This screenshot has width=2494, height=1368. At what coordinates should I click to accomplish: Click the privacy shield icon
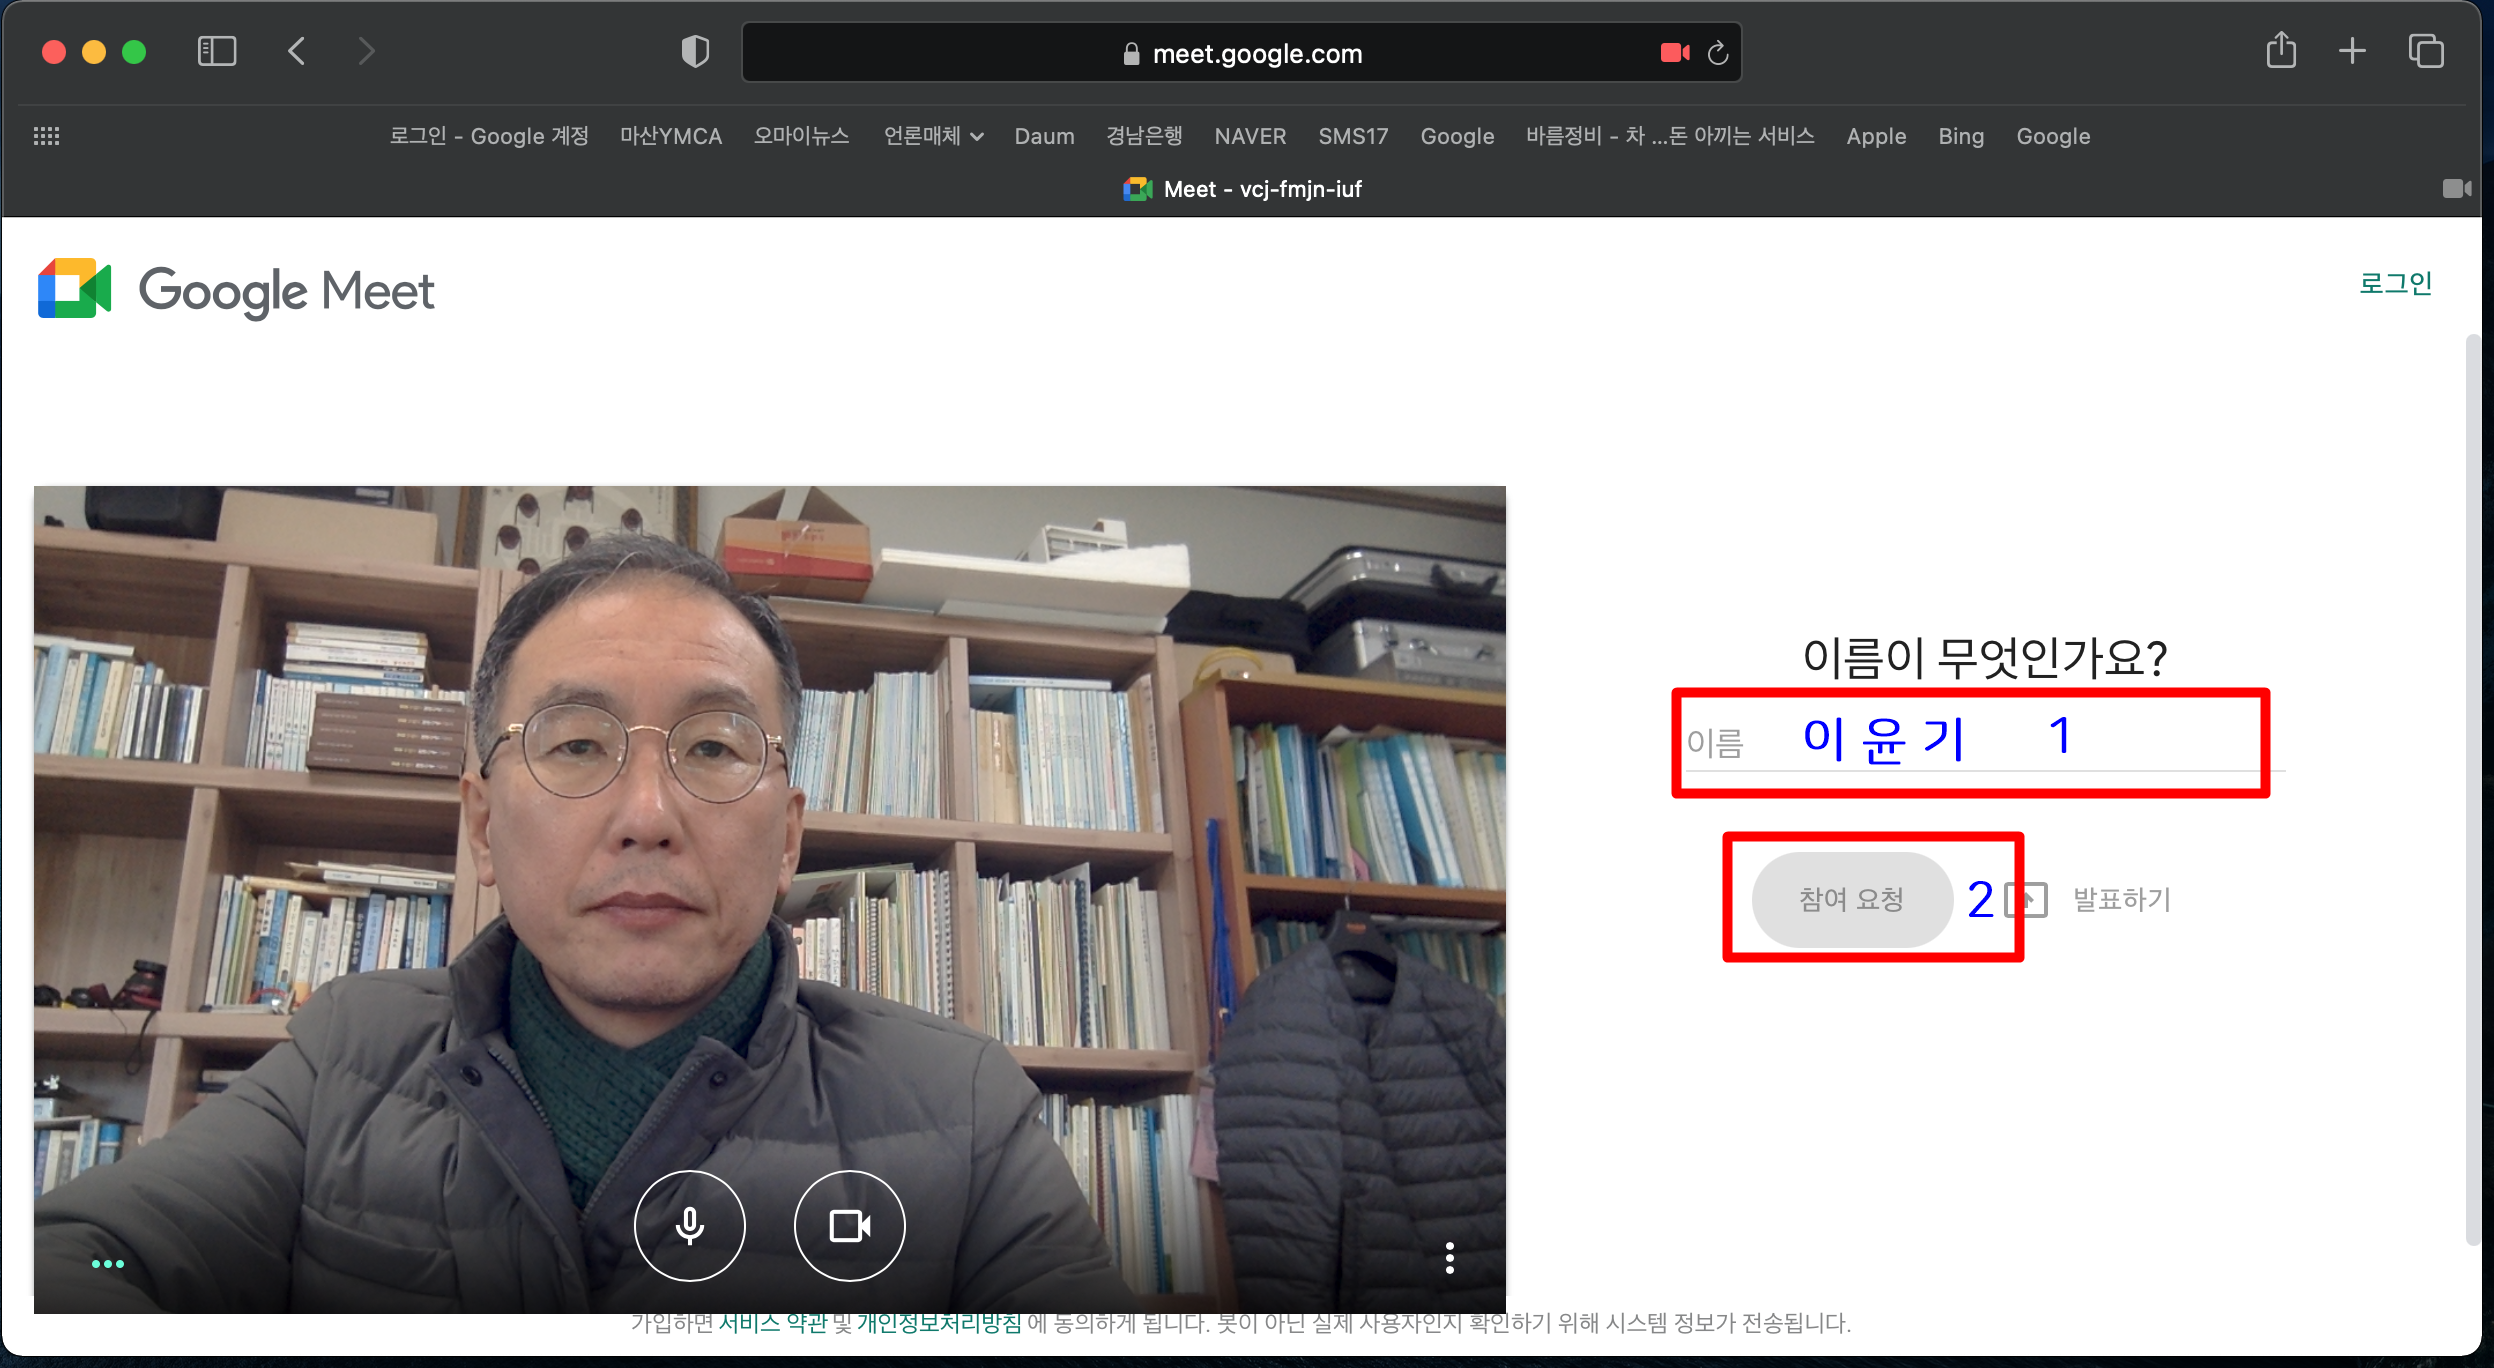pyautogui.click(x=695, y=51)
